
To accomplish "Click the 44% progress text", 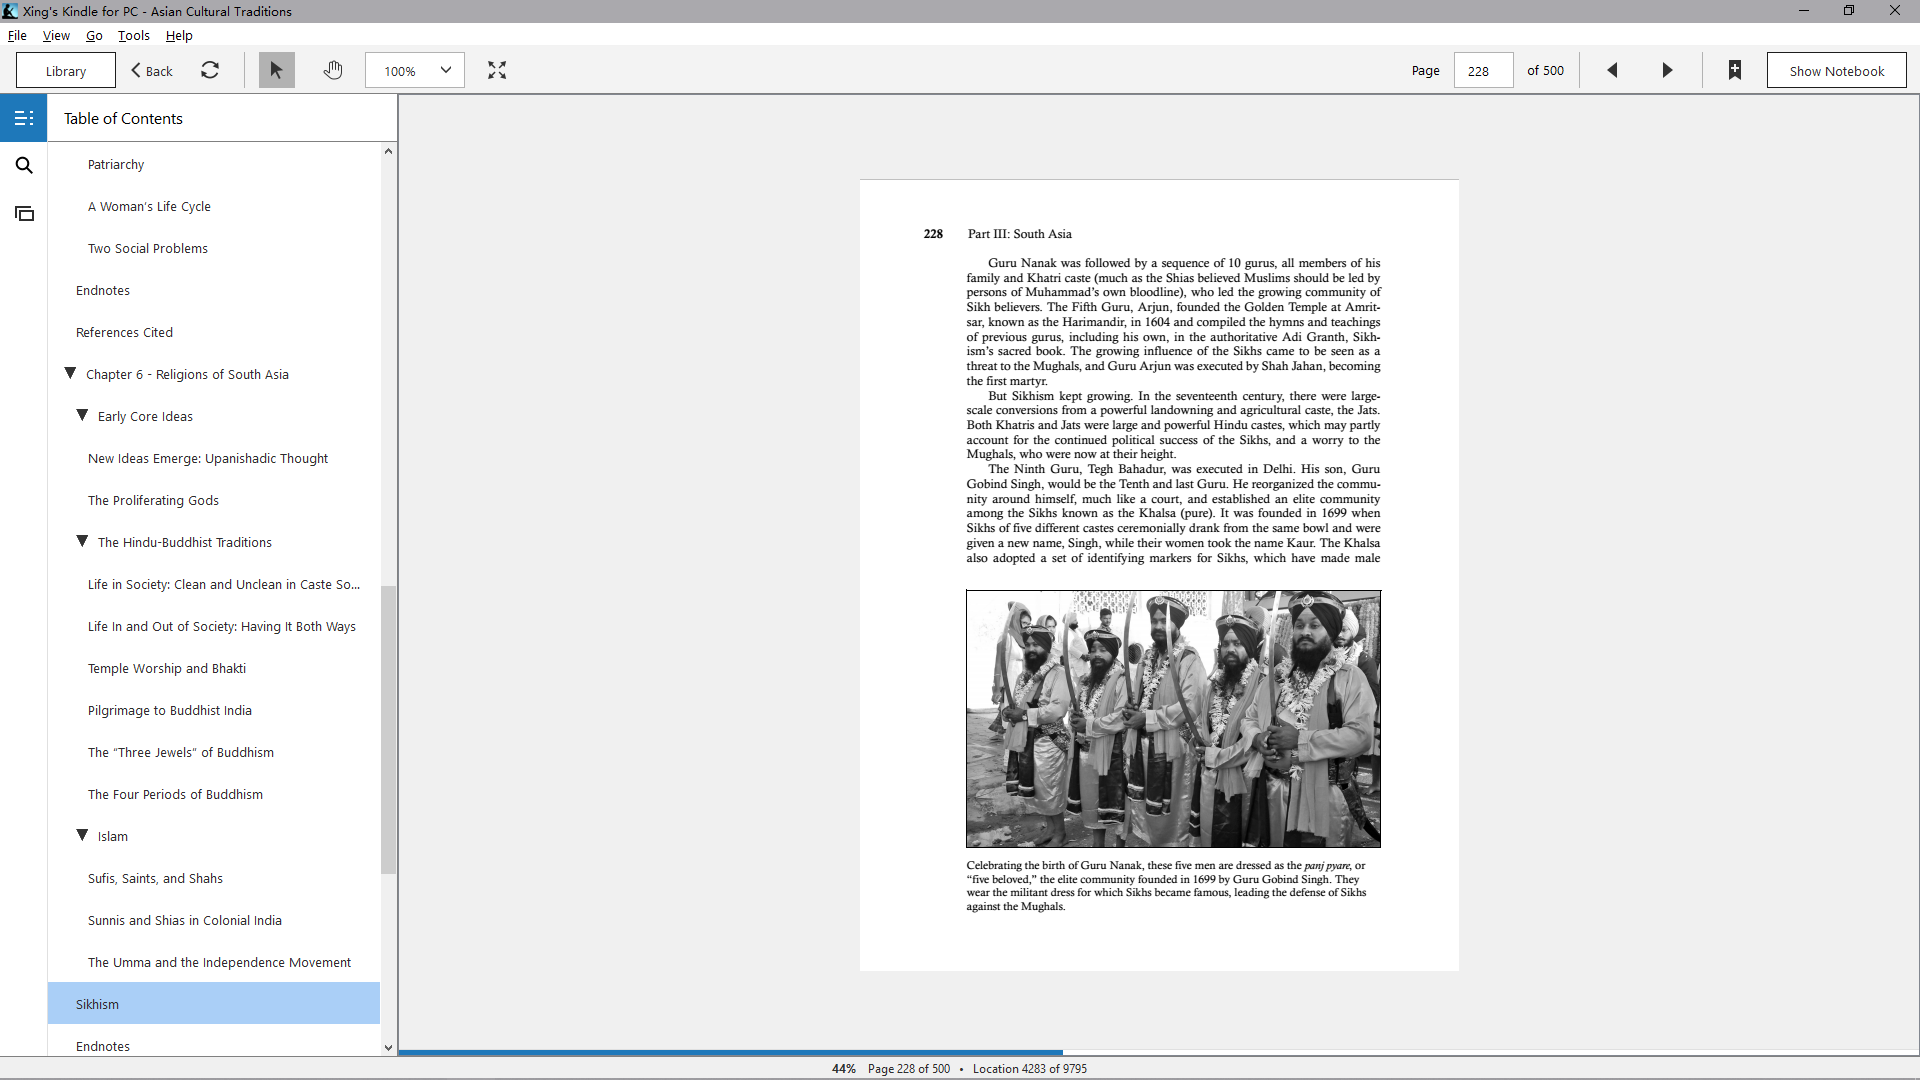I will point(844,1068).
